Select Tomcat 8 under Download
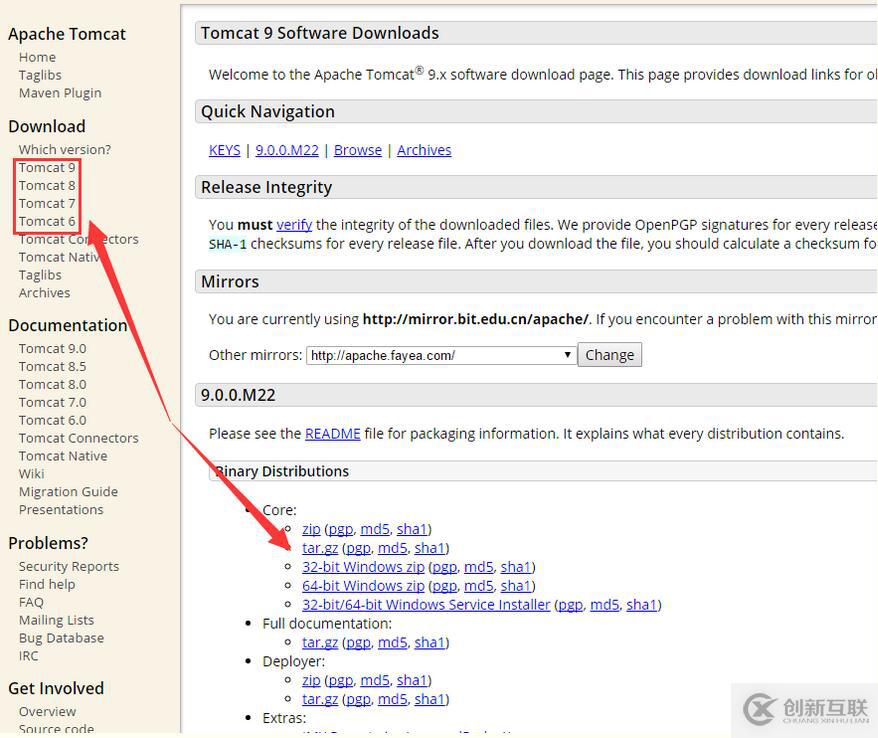Screen dimensions: 878x738 point(46,185)
